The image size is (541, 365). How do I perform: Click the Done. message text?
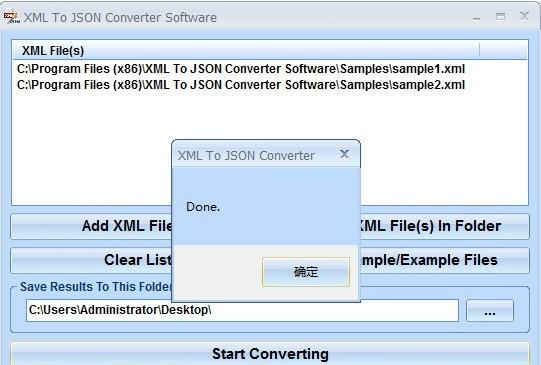203,207
